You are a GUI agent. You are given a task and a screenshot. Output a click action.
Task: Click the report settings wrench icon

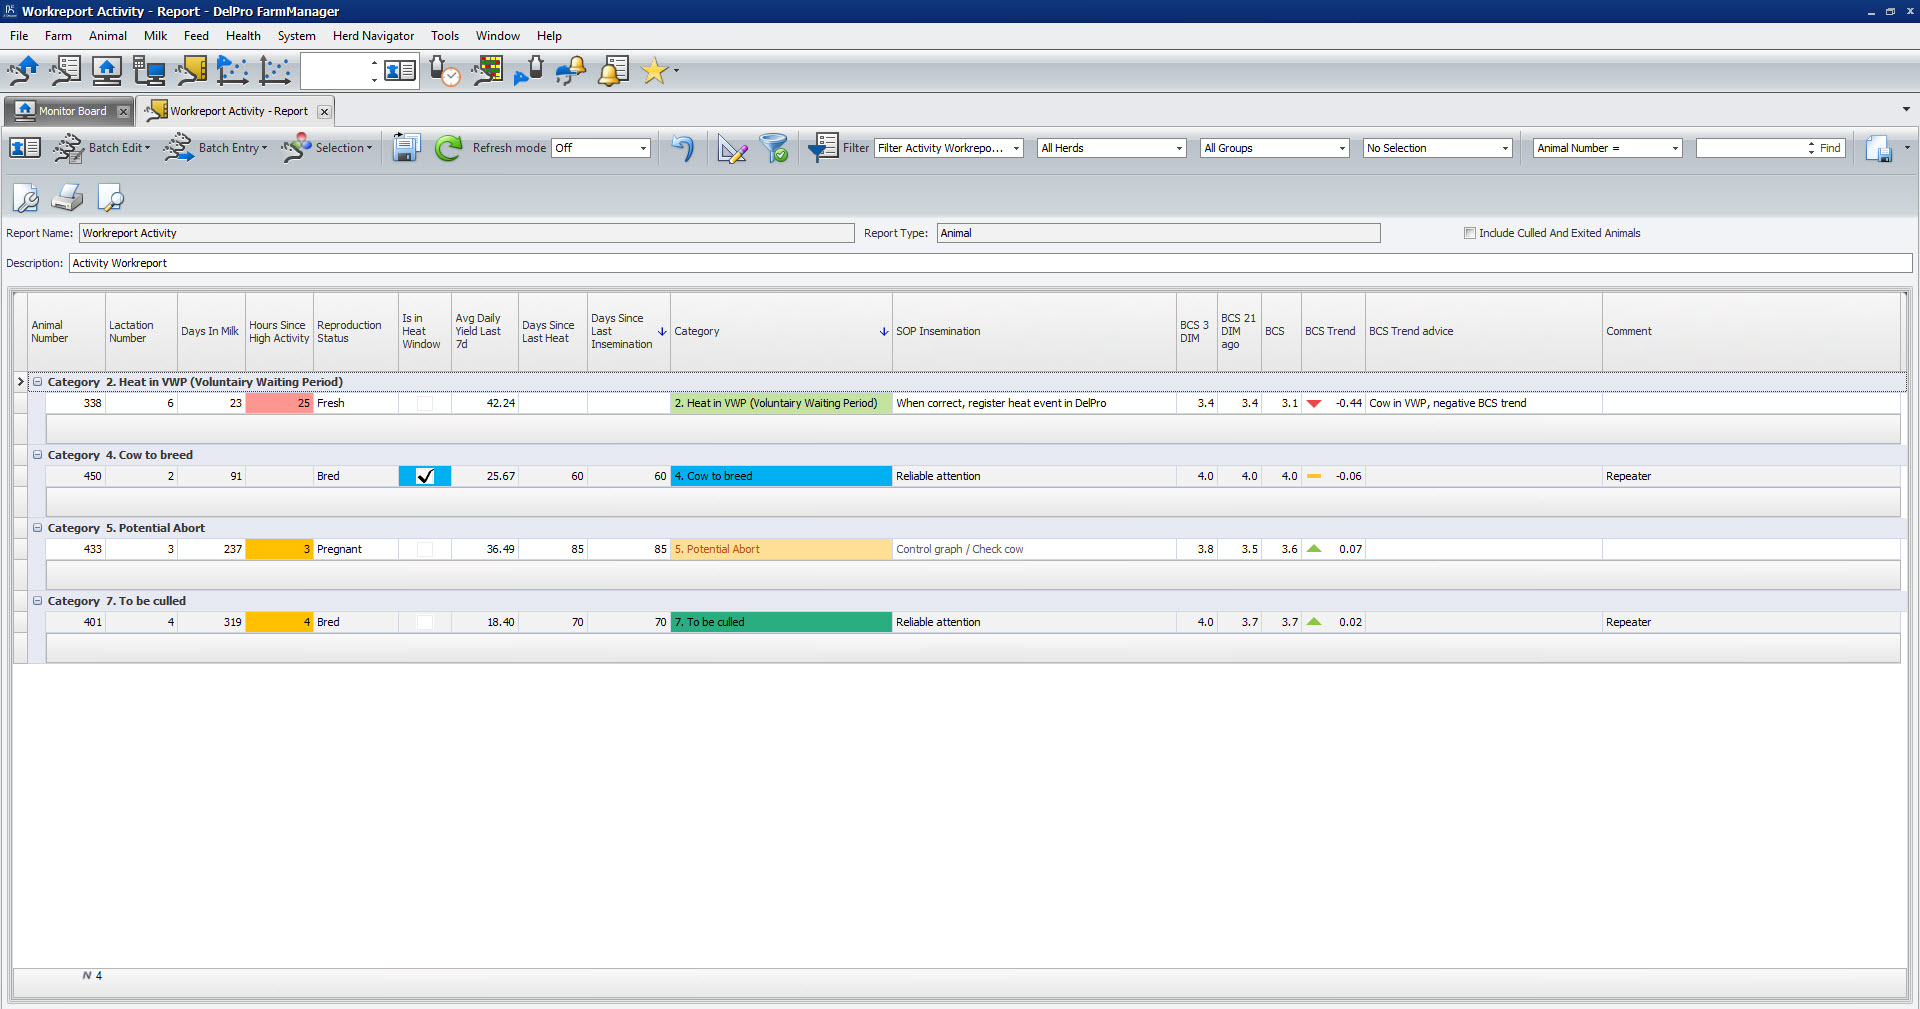click(25, 198)
